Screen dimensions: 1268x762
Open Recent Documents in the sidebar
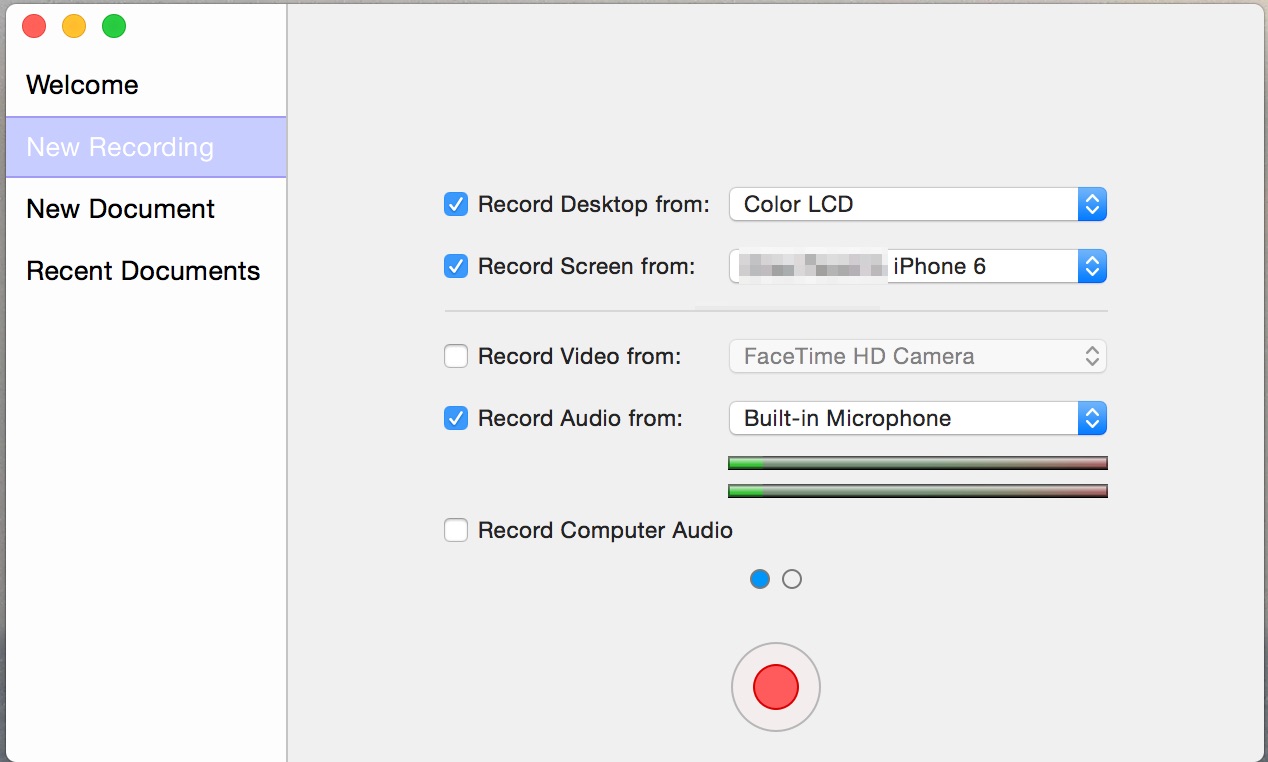click(x=143, y=271)
